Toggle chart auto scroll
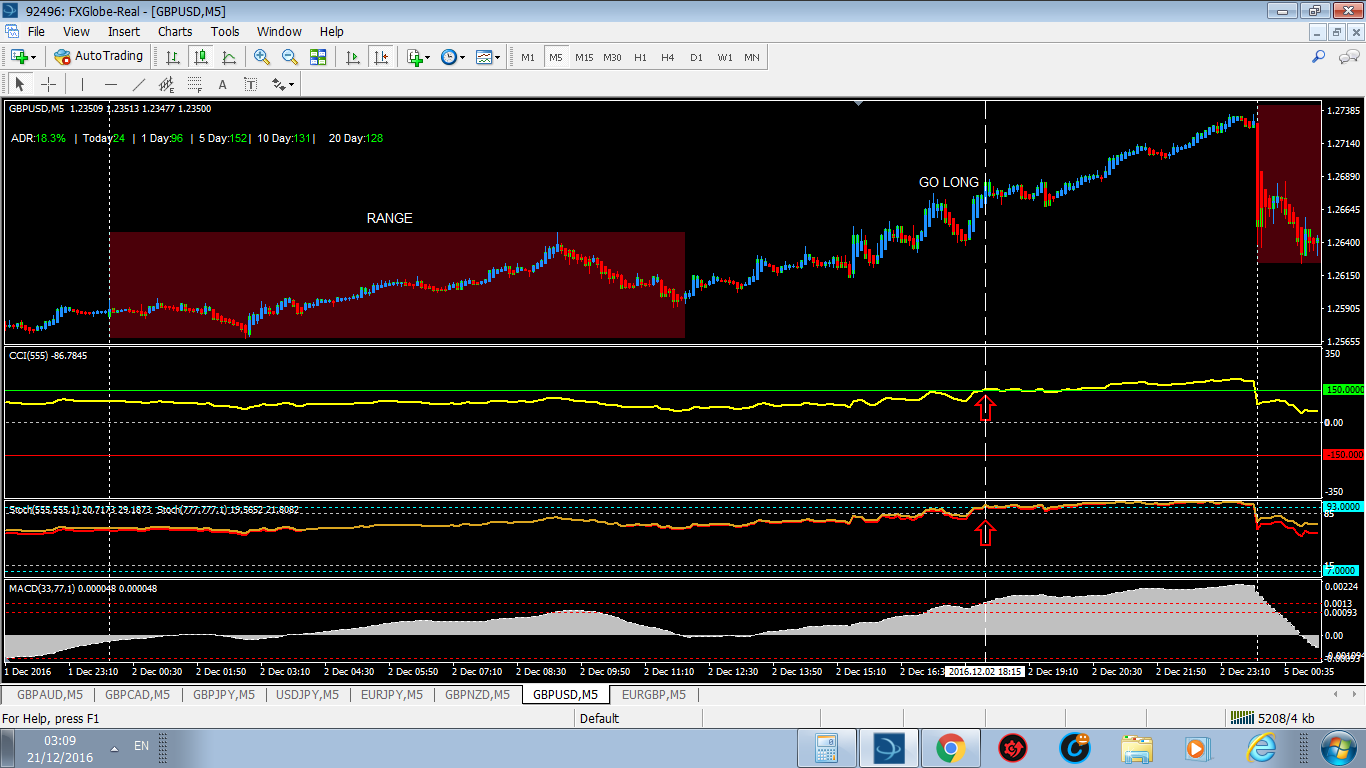 (352, 57)
